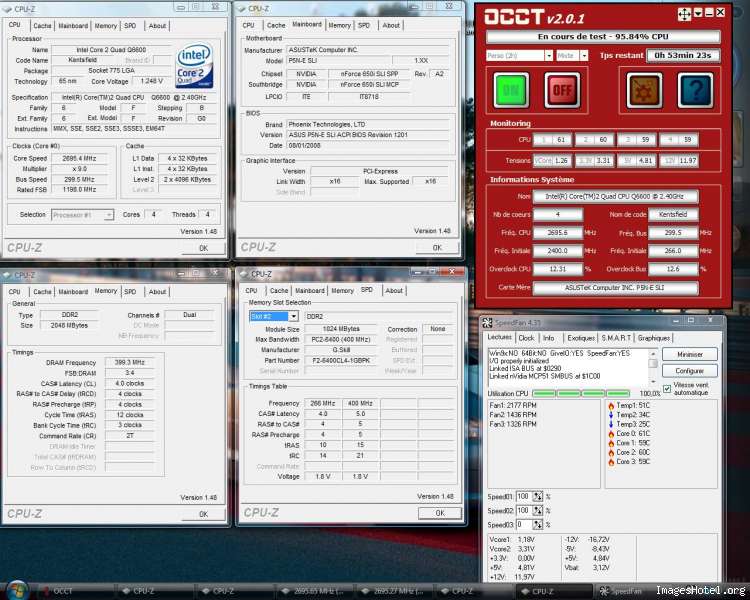Open the Slot #2 memory slot dropdown
This screenshot has width=750, height=600.
274,316
